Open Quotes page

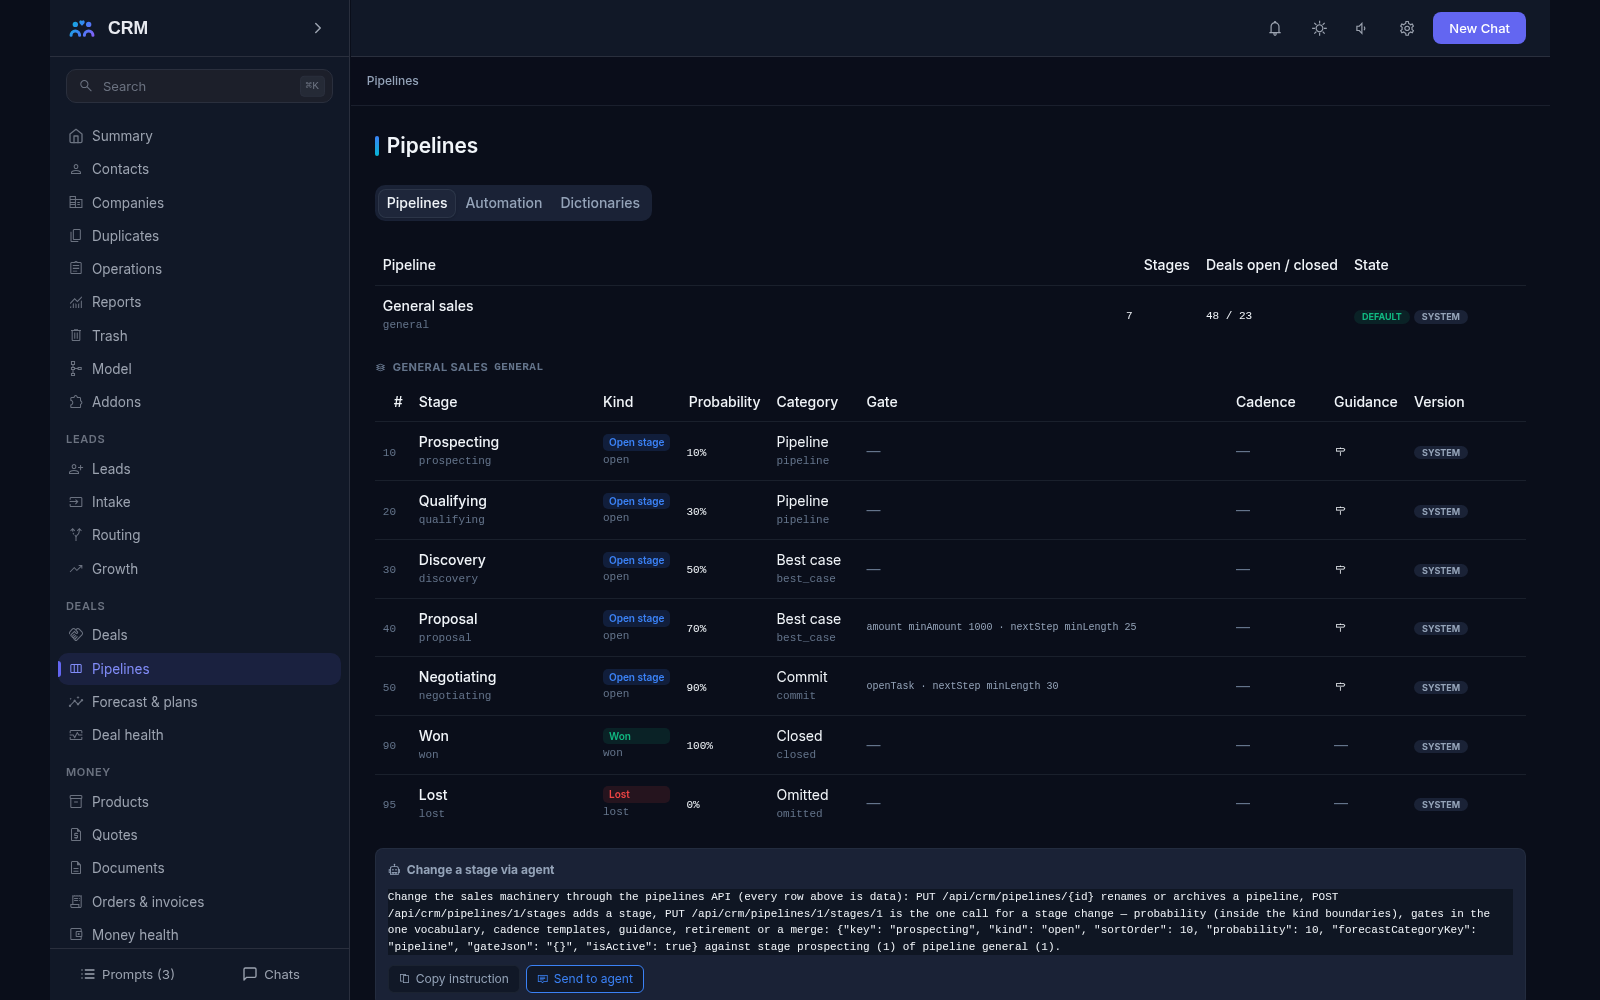199,835
